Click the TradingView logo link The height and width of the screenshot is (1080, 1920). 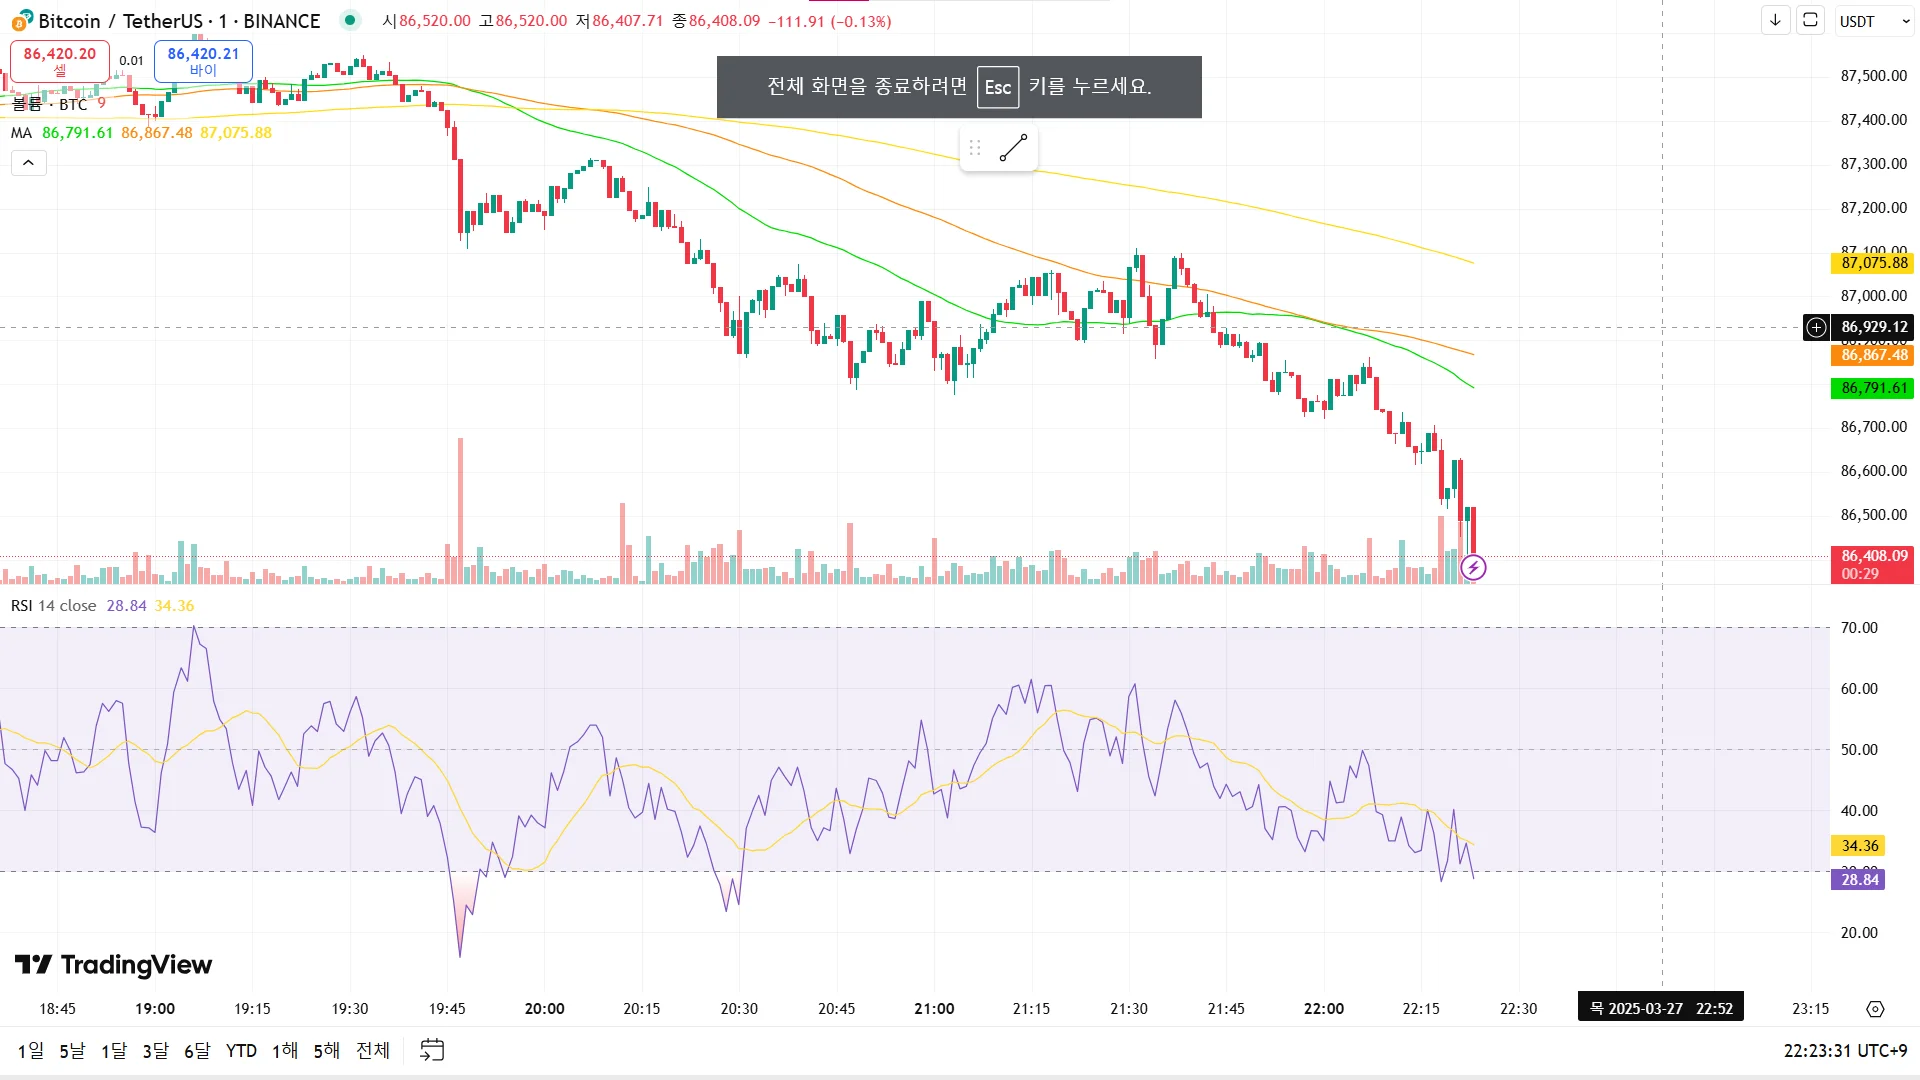114,965
